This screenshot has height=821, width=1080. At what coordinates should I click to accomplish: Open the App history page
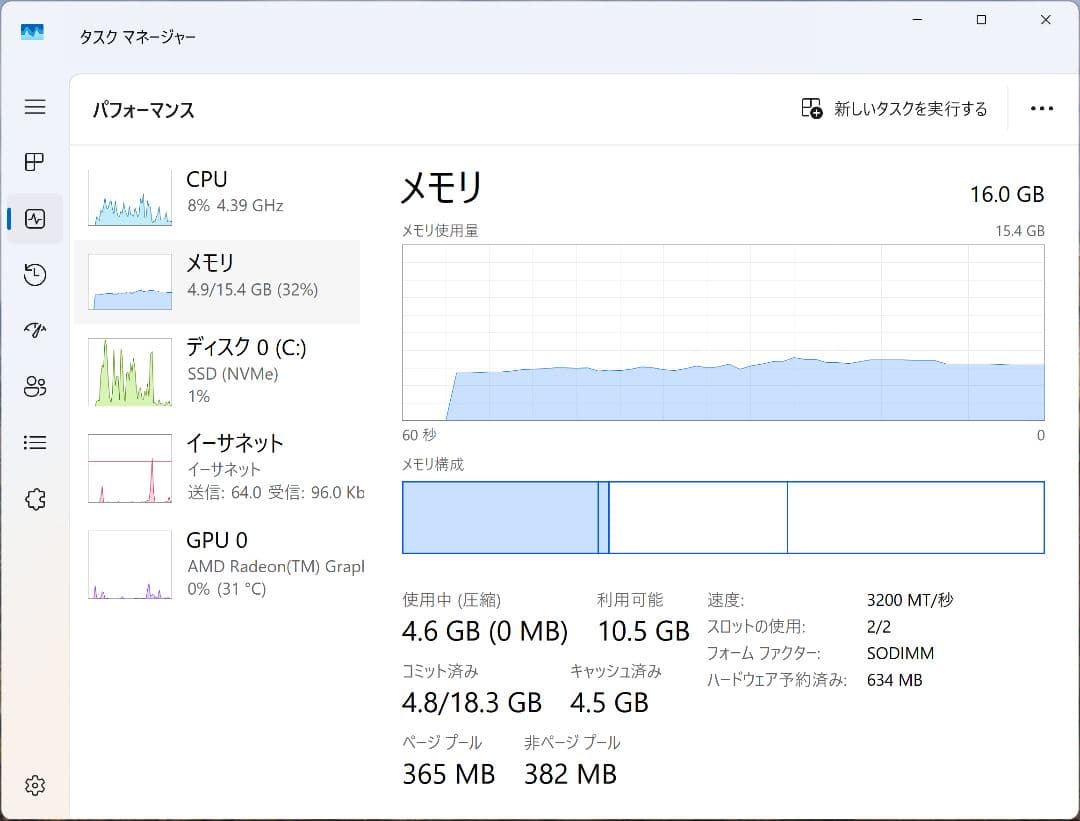point(34,274)
